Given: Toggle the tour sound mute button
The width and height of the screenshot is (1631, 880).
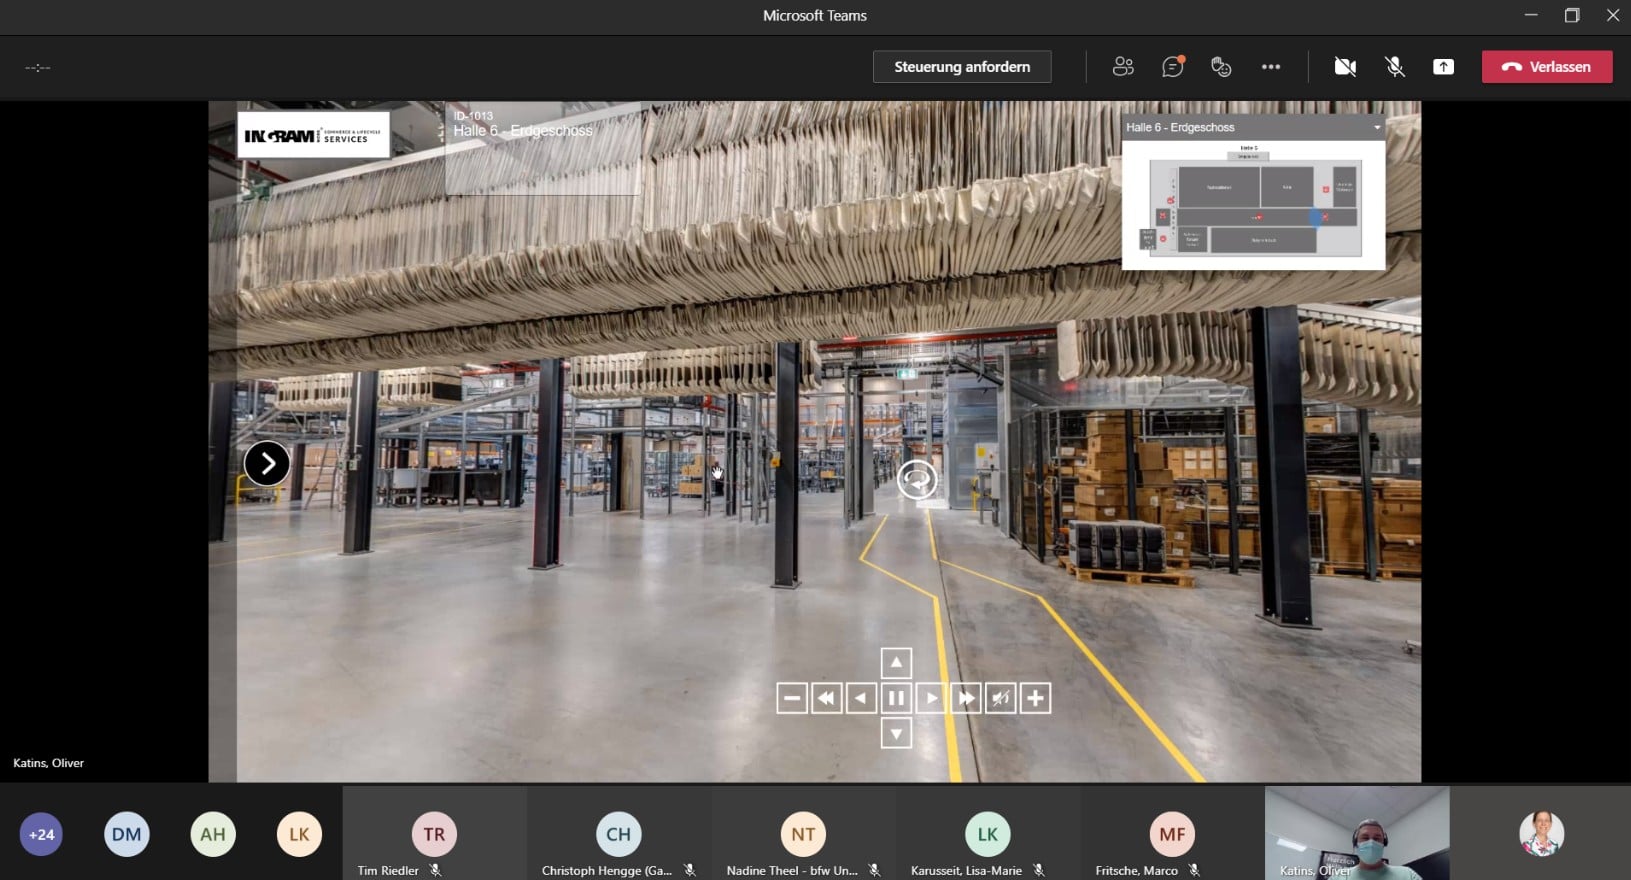Looking at the screenshot, I should coord(1000,698).
